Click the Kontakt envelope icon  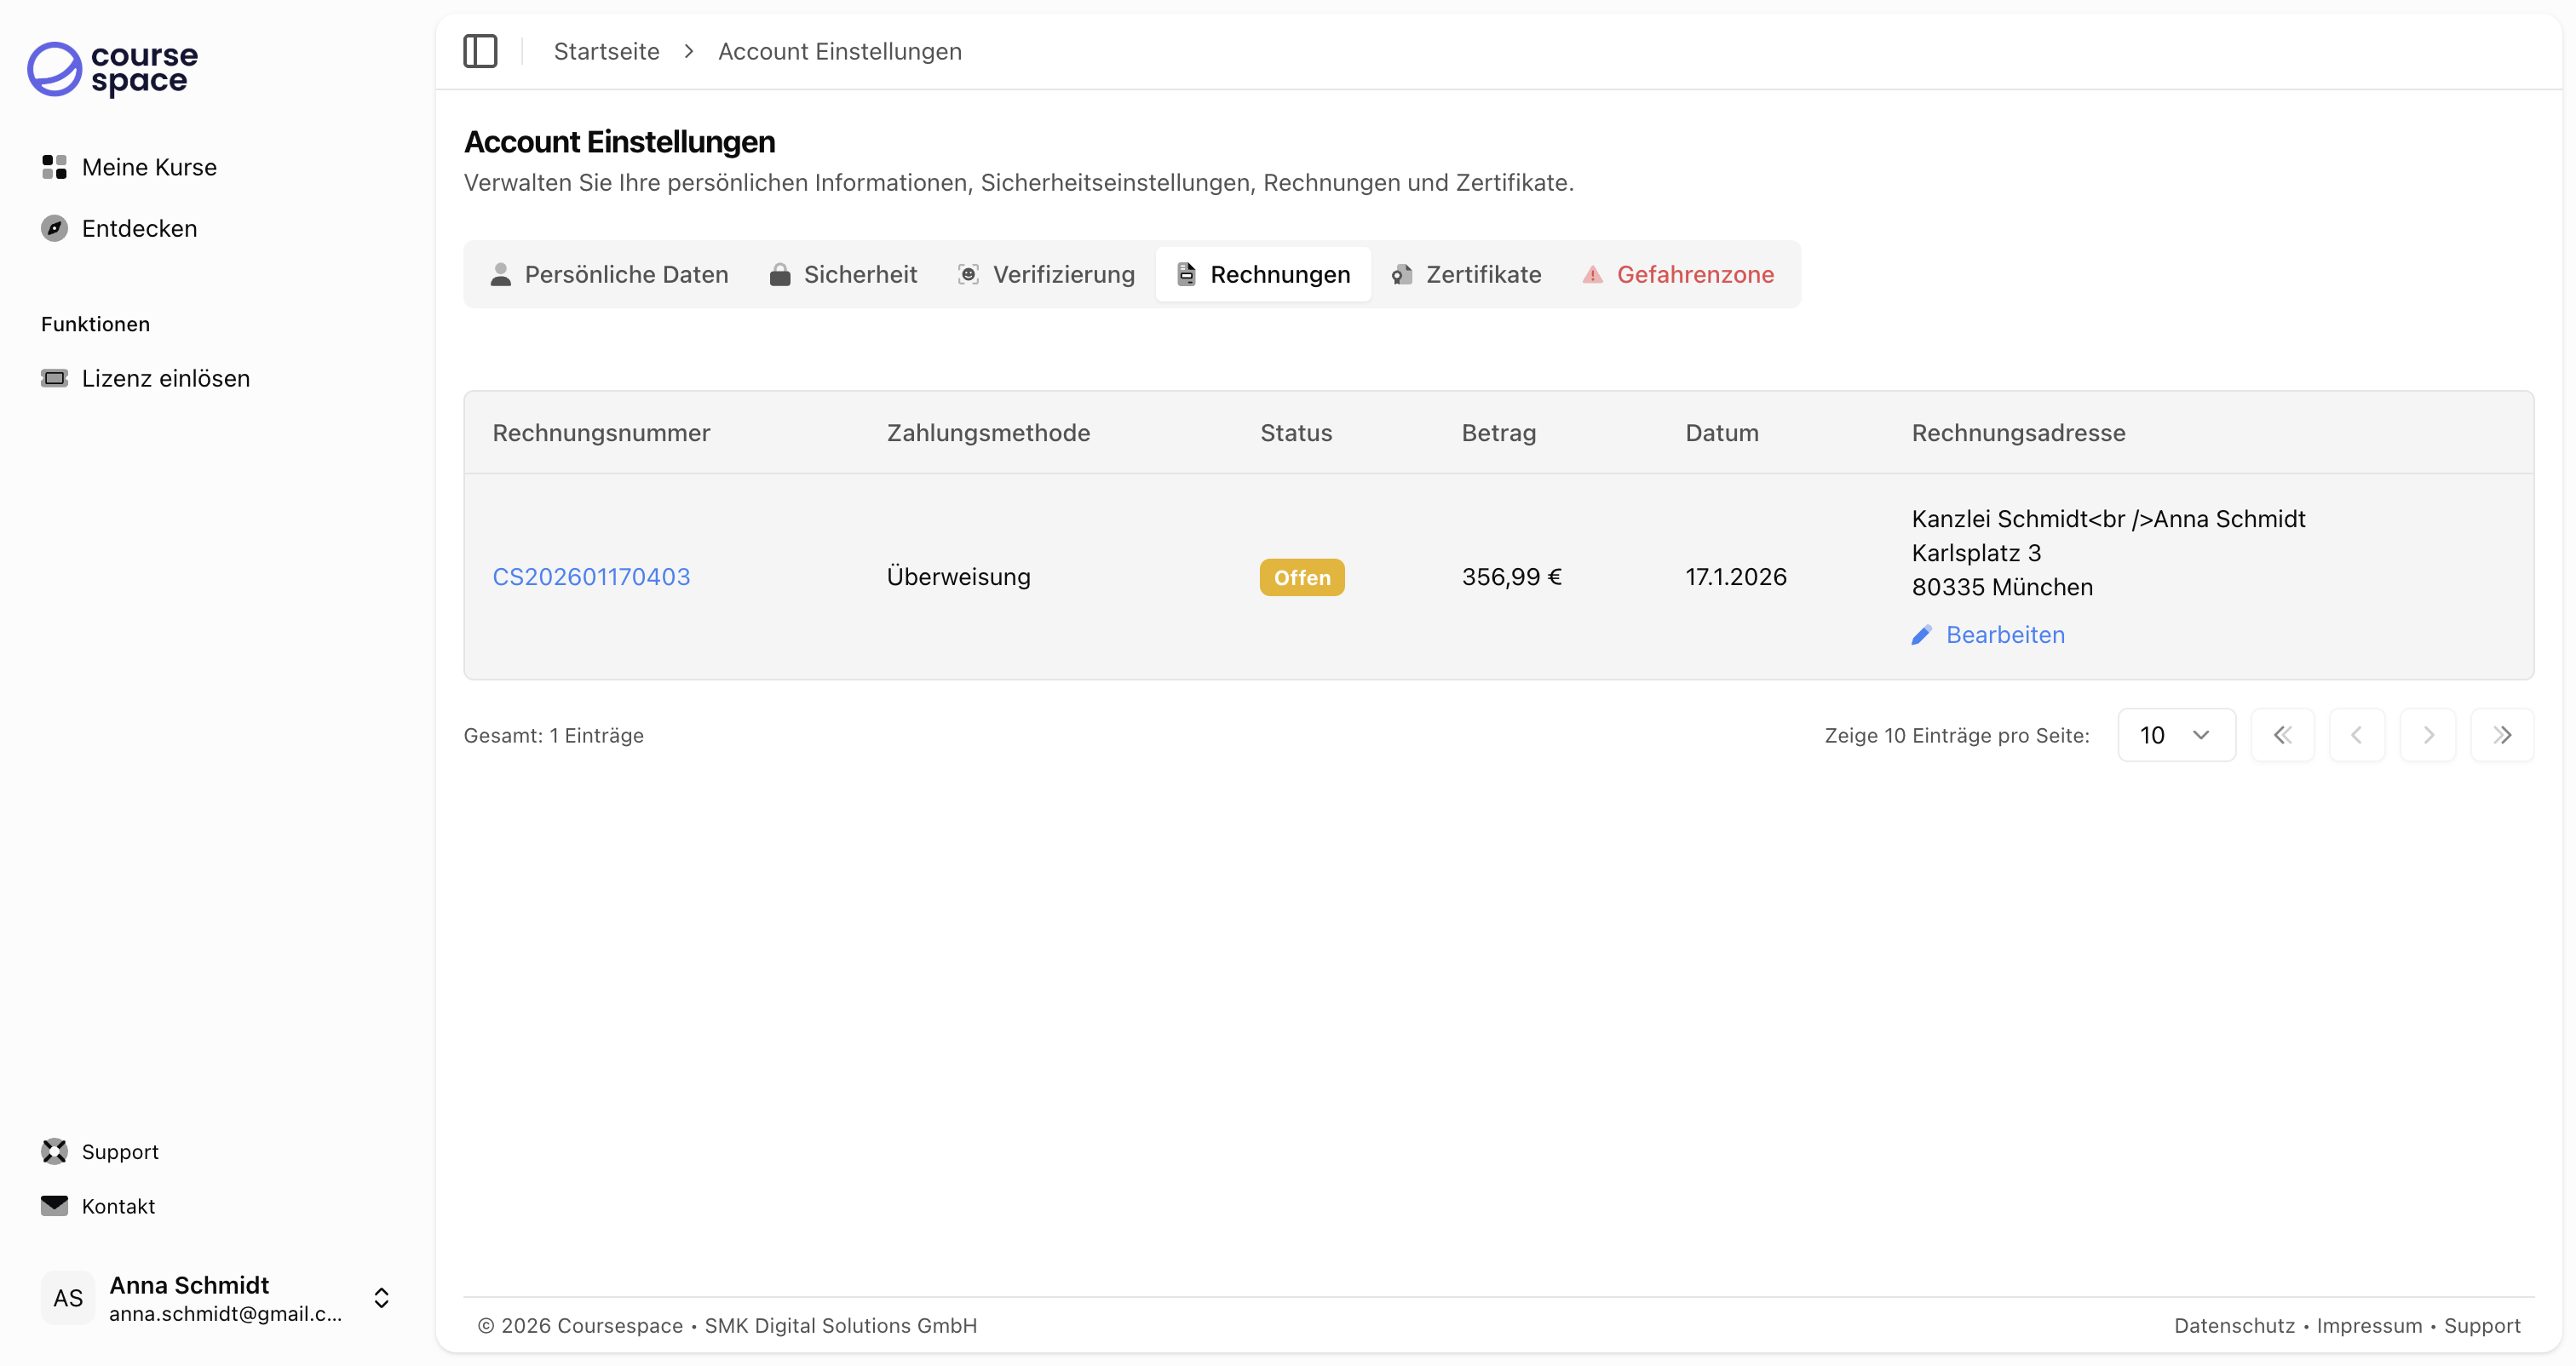[x=54, y=1205]
